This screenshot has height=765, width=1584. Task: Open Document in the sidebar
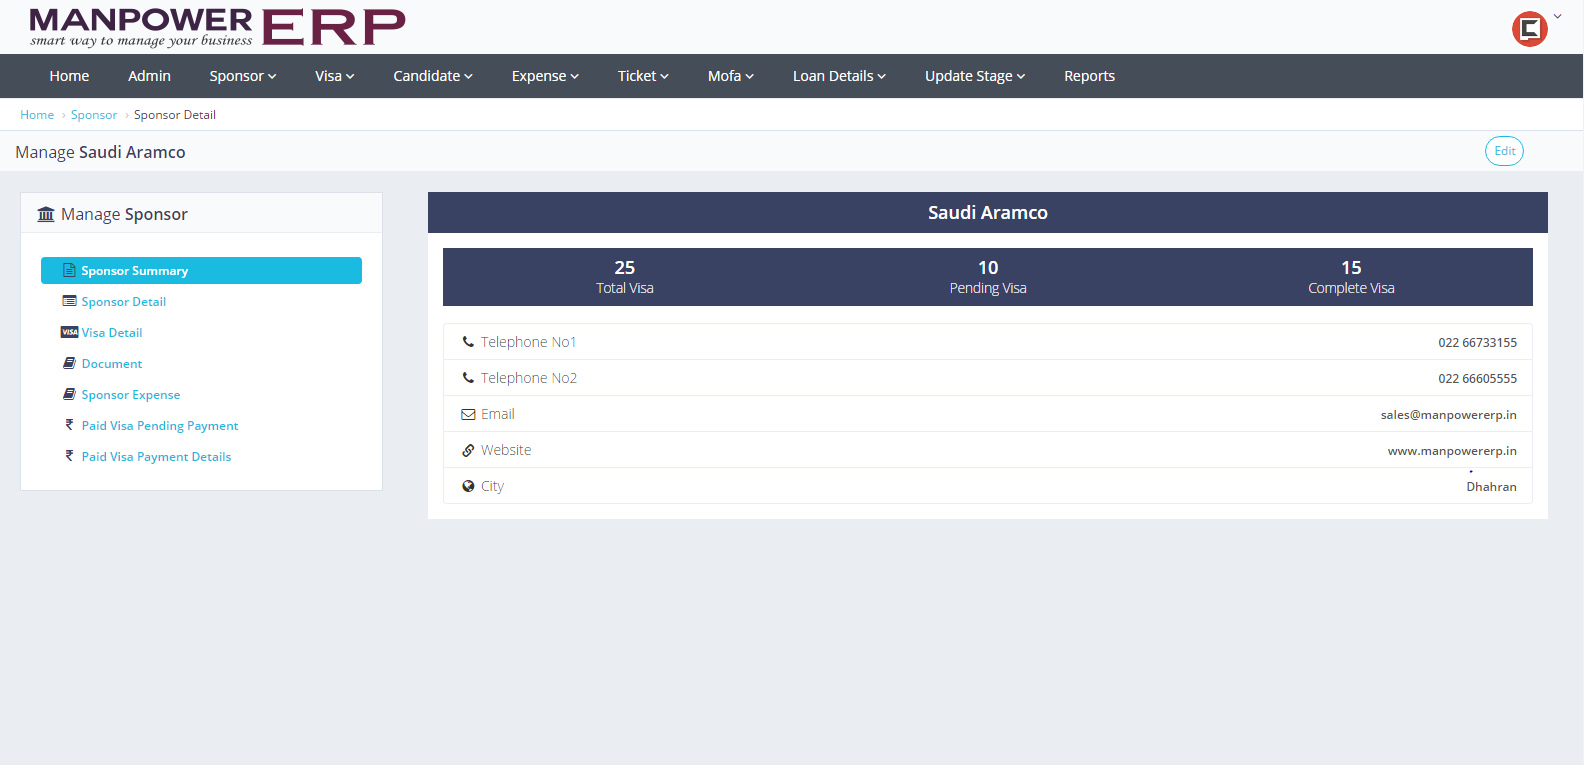click(112, 363)
